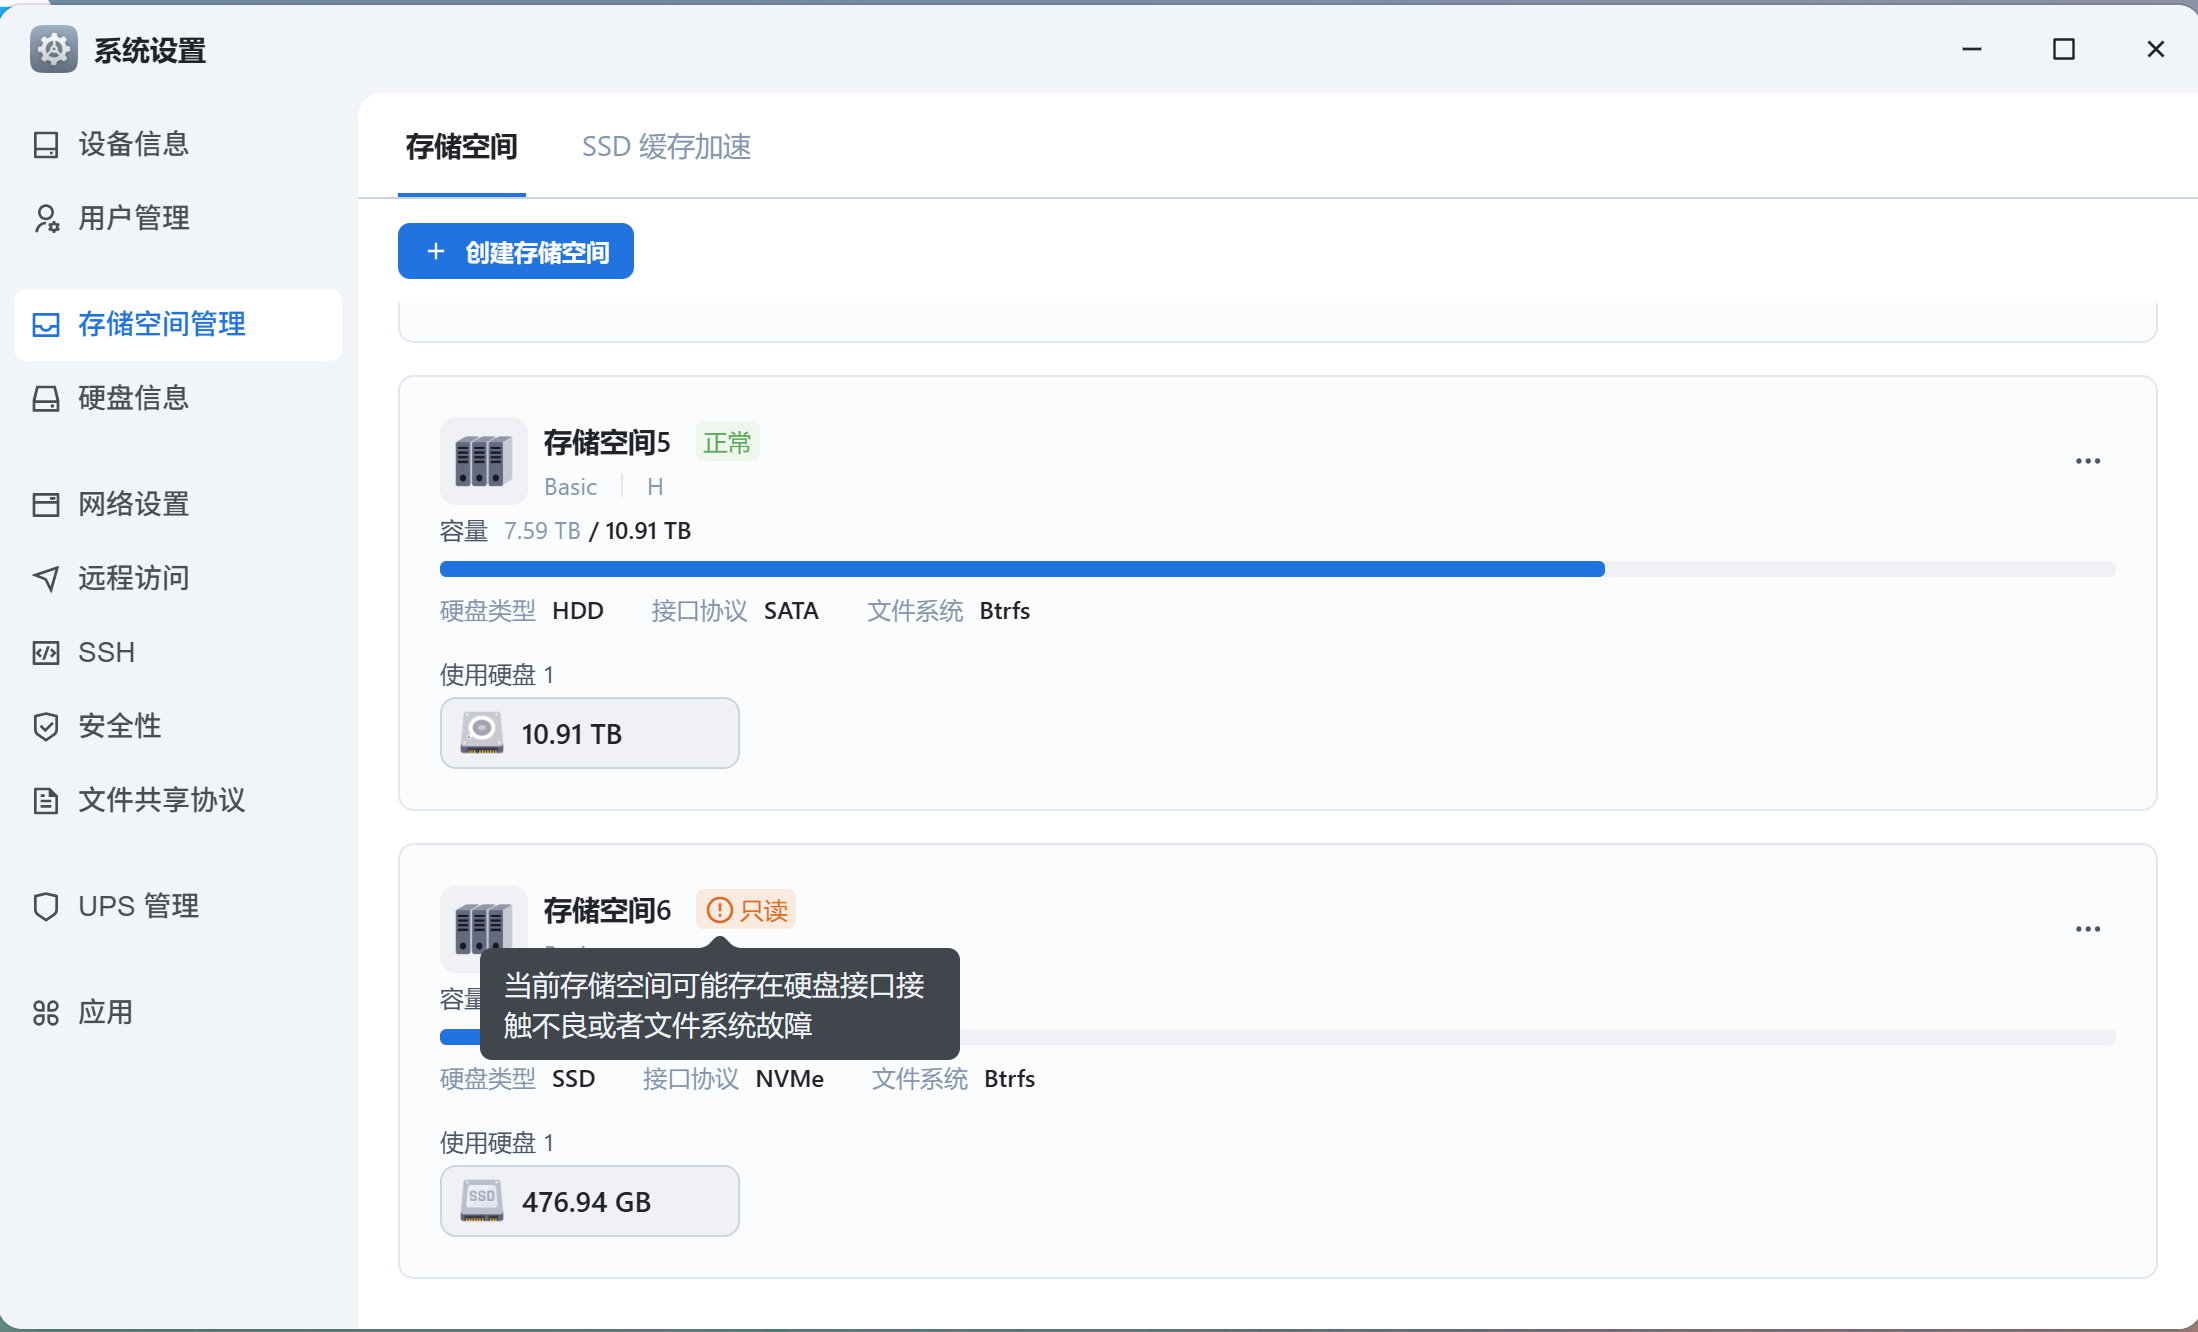Click the SSD disk type value in 存储空间6
This screenshot has width=2198, height=1332.
[x=573, y=1079]
